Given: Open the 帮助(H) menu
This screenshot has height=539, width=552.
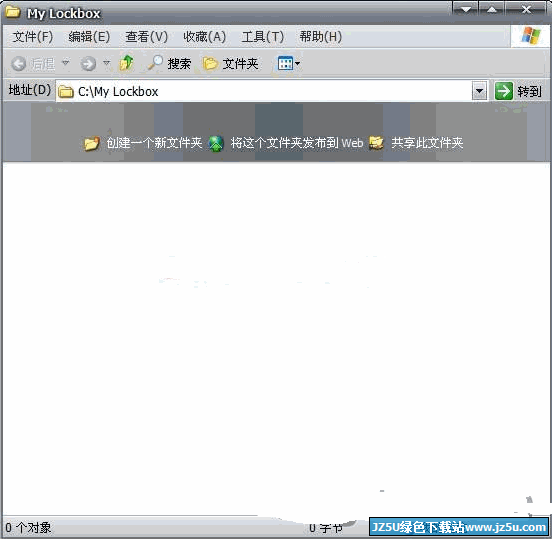Looking at the screenshot, I should coord(321,37).
